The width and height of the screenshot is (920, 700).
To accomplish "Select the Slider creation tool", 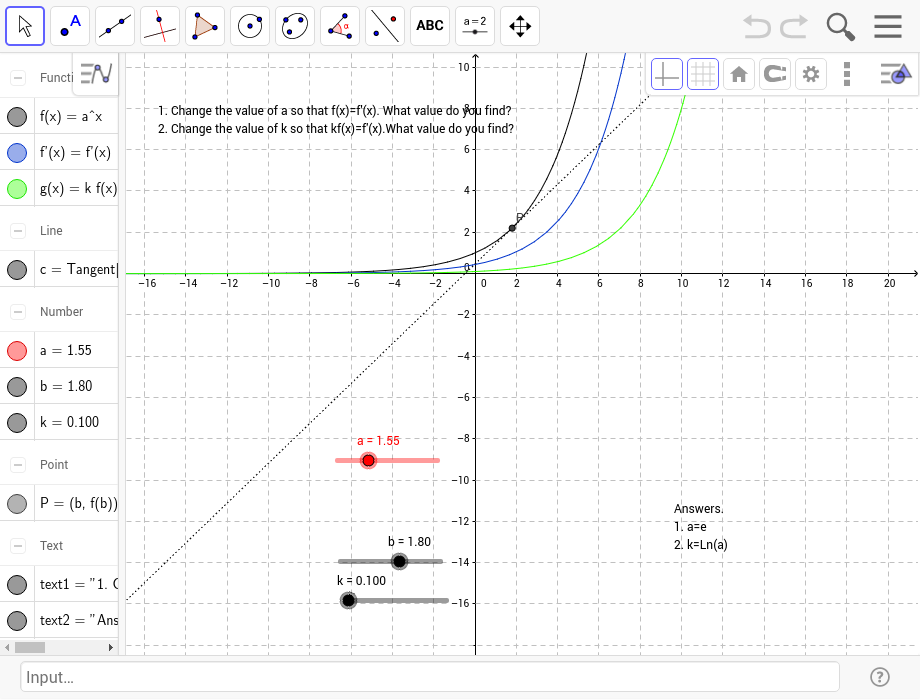I will pos(474,25).
